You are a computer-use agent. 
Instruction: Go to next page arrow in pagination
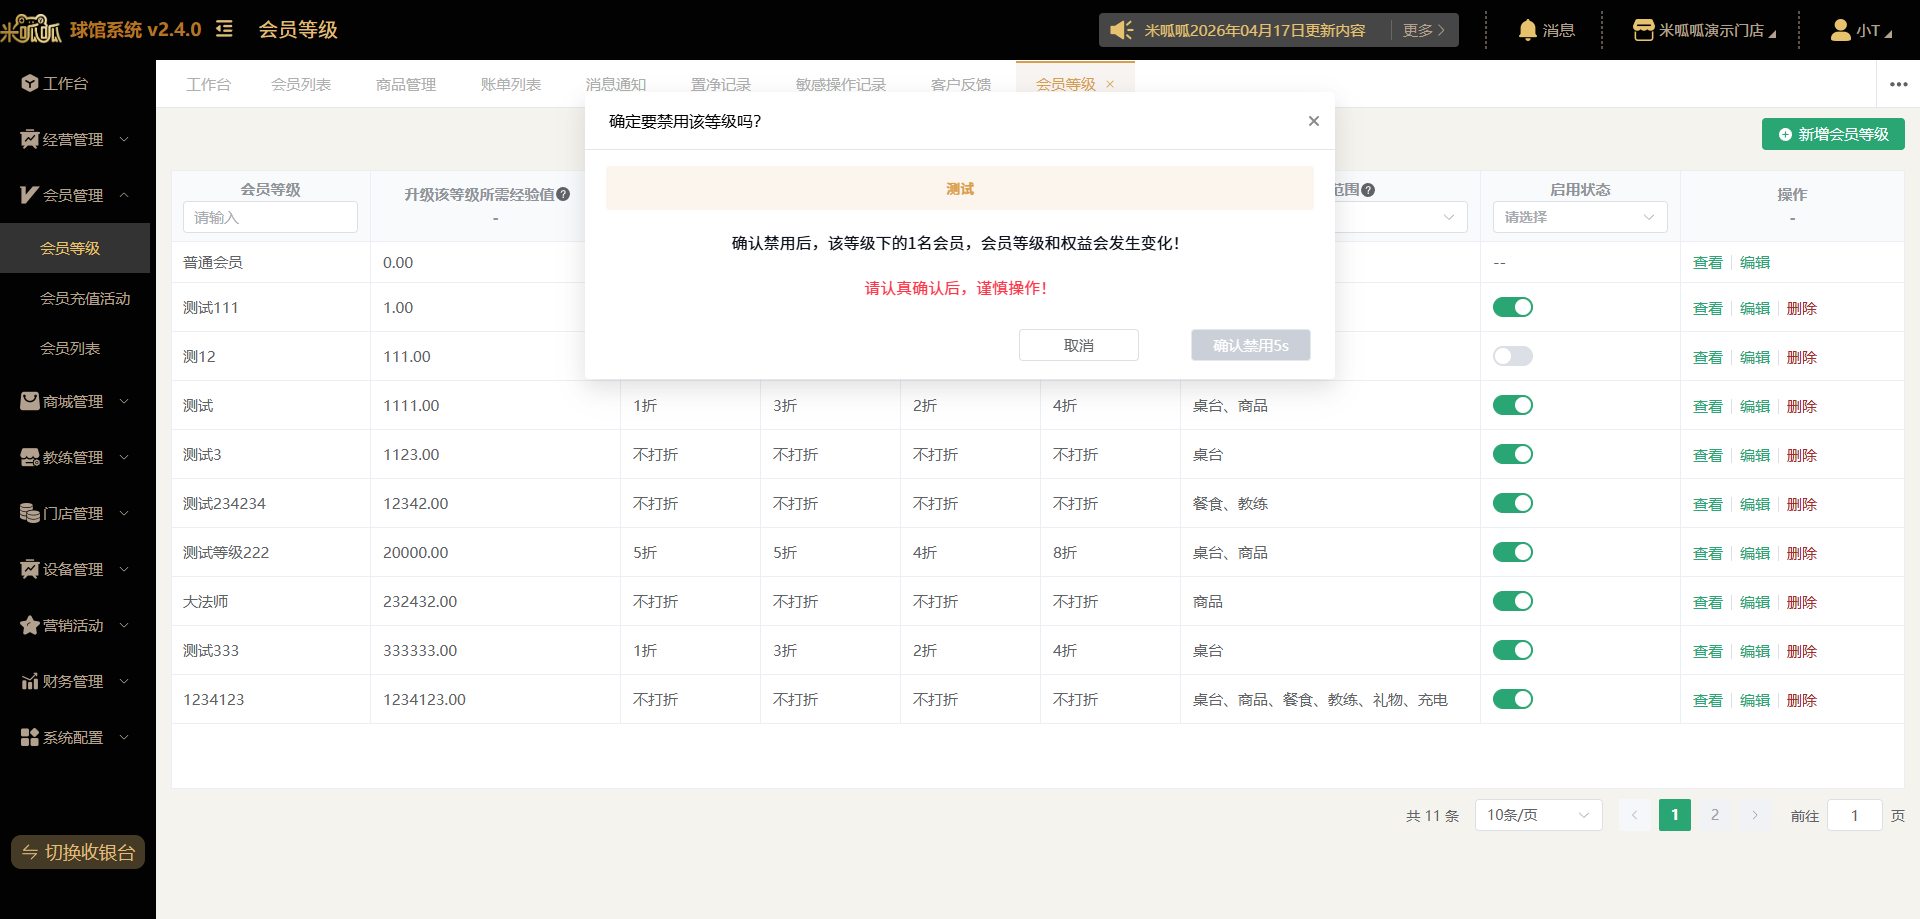tap(1754, 815)
